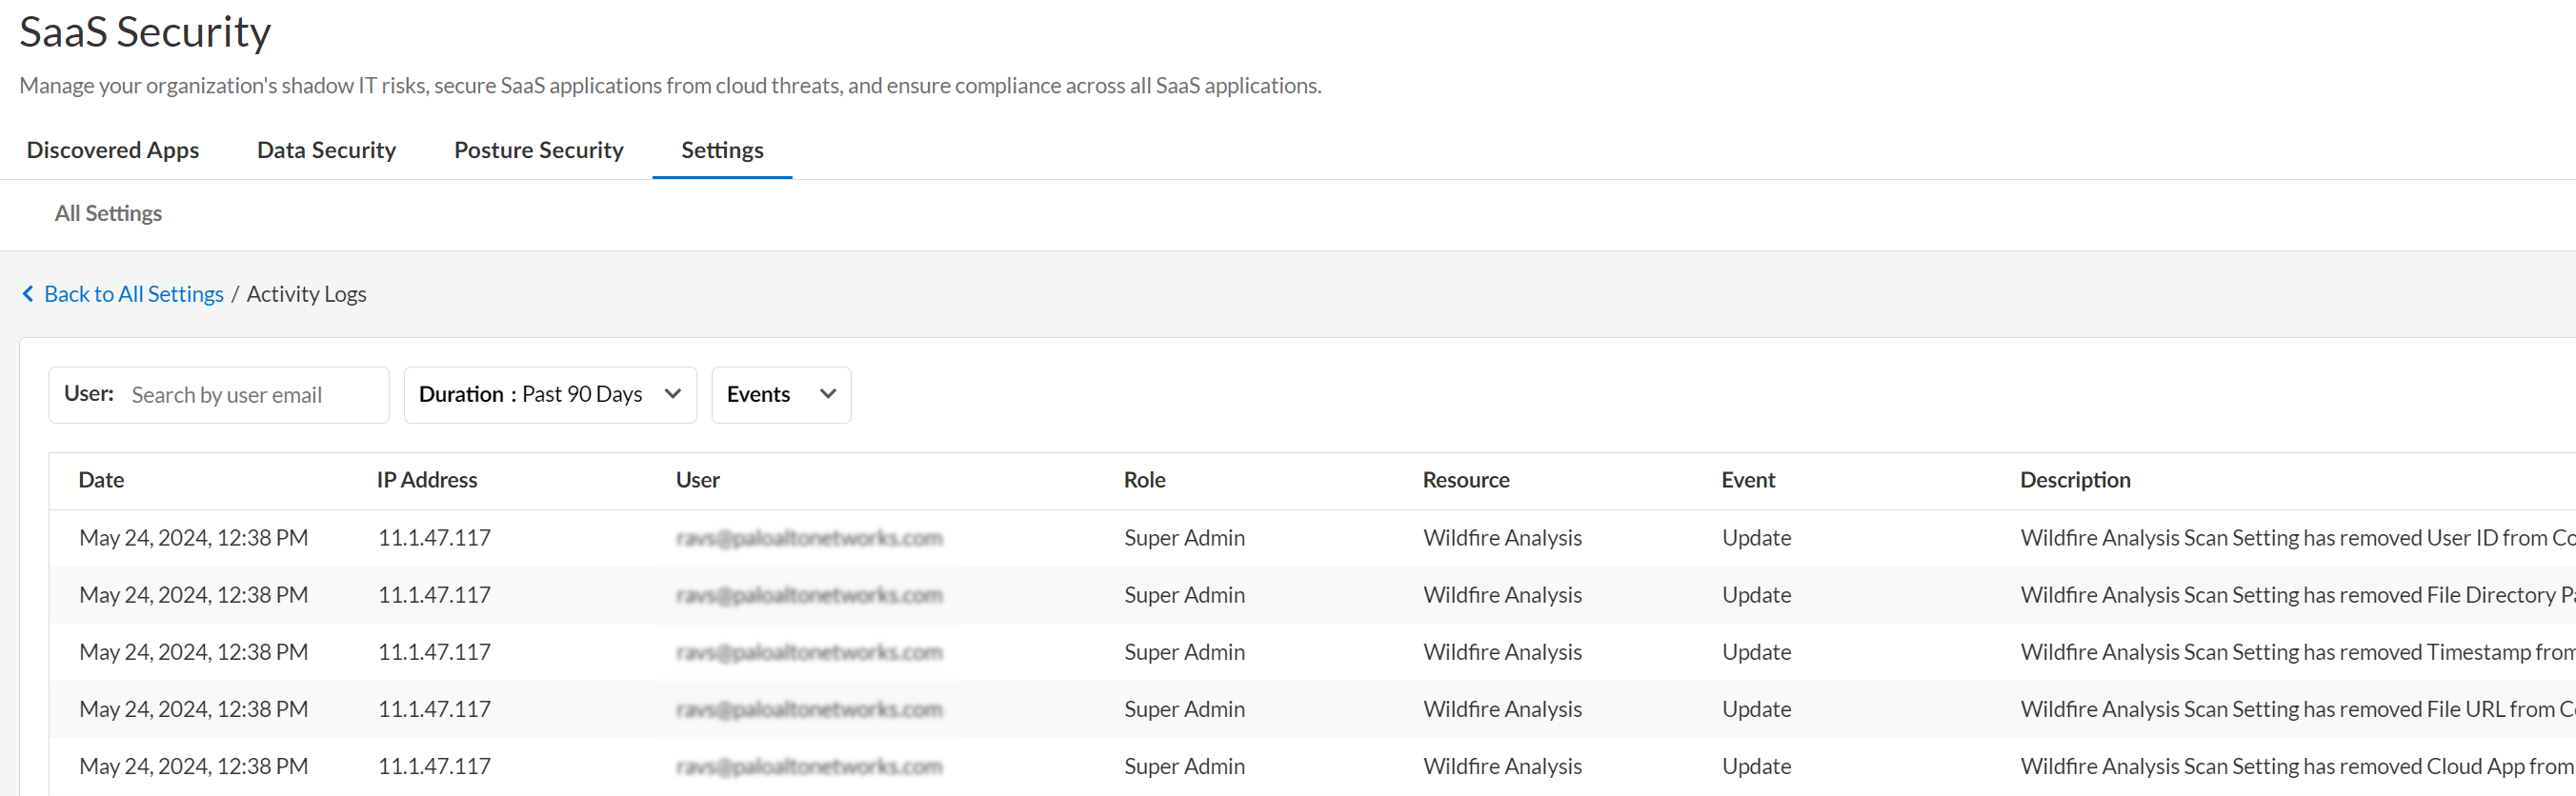This screenshot has height=796, width=2576.
Task: Click the All Settings sub-tab
Action: [108, 213]
